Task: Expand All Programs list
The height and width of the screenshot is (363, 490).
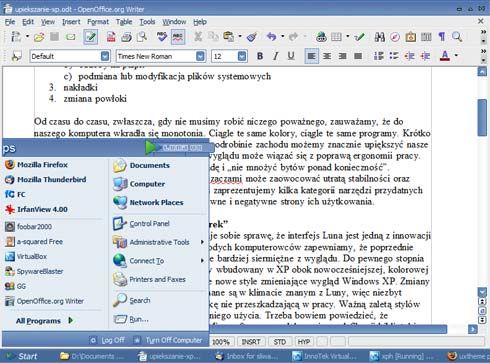Action: (x=44, y=321)
